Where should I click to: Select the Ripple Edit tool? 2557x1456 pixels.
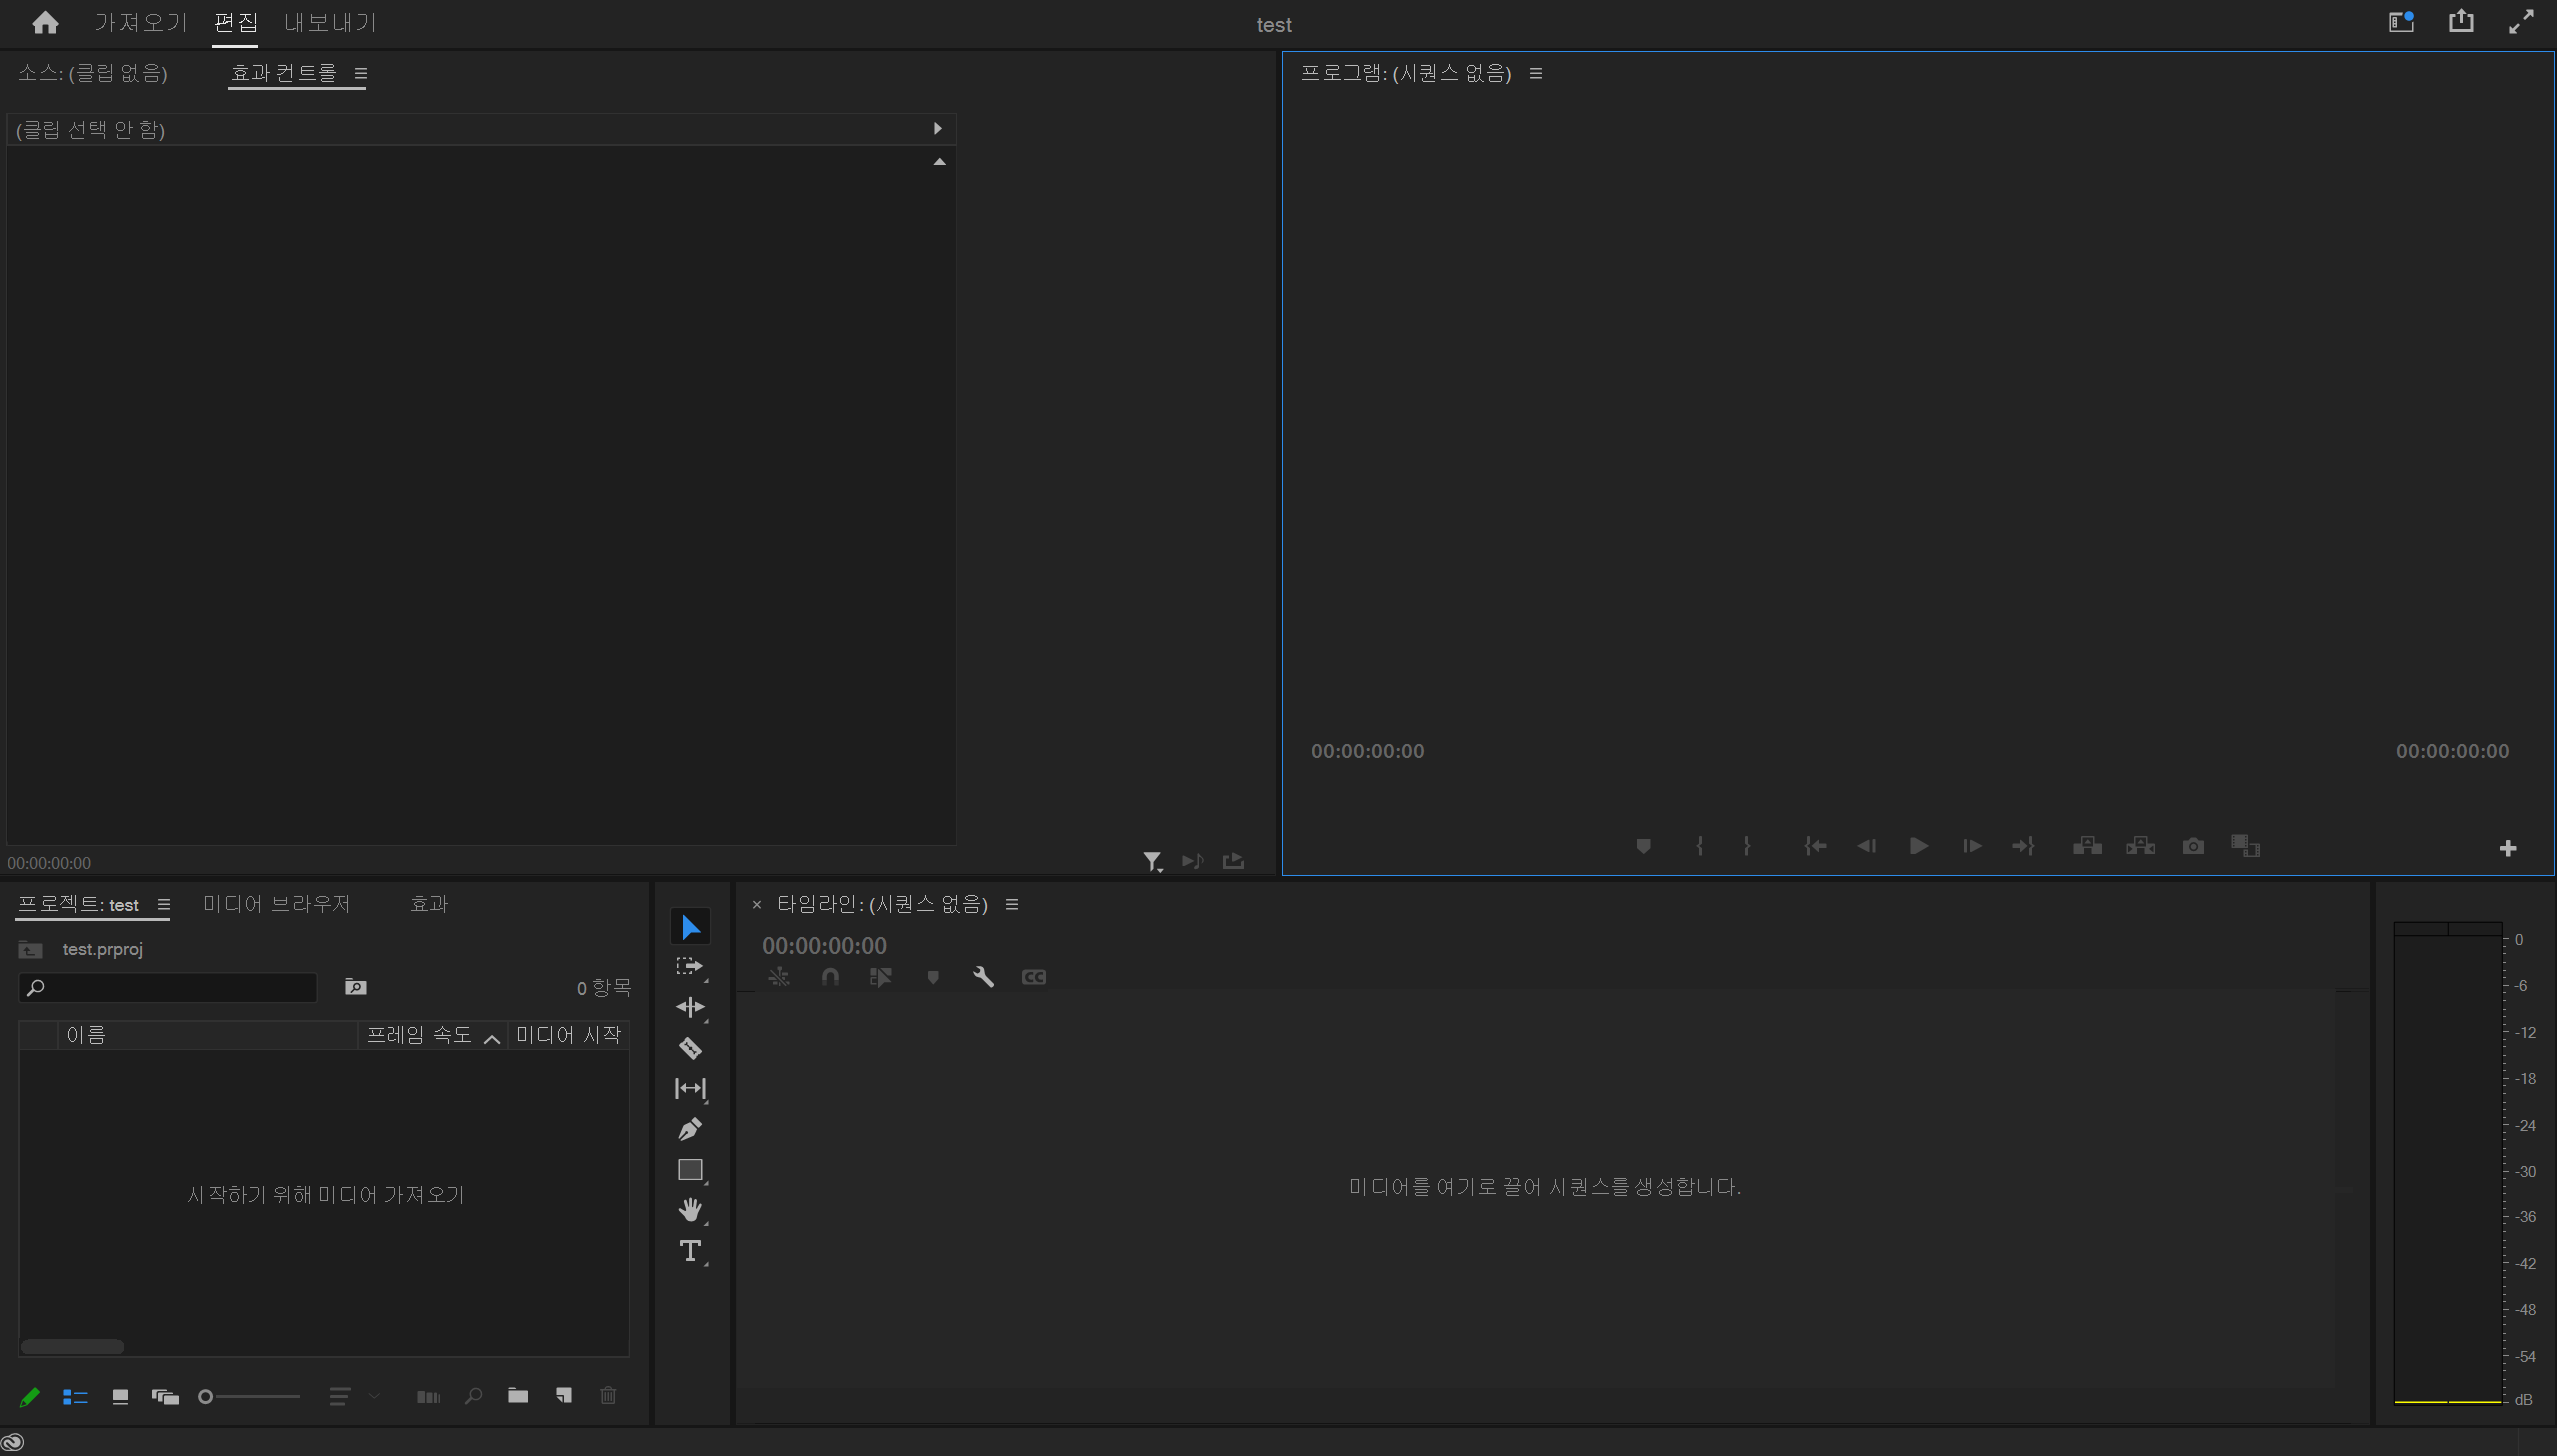[690, 1007]
